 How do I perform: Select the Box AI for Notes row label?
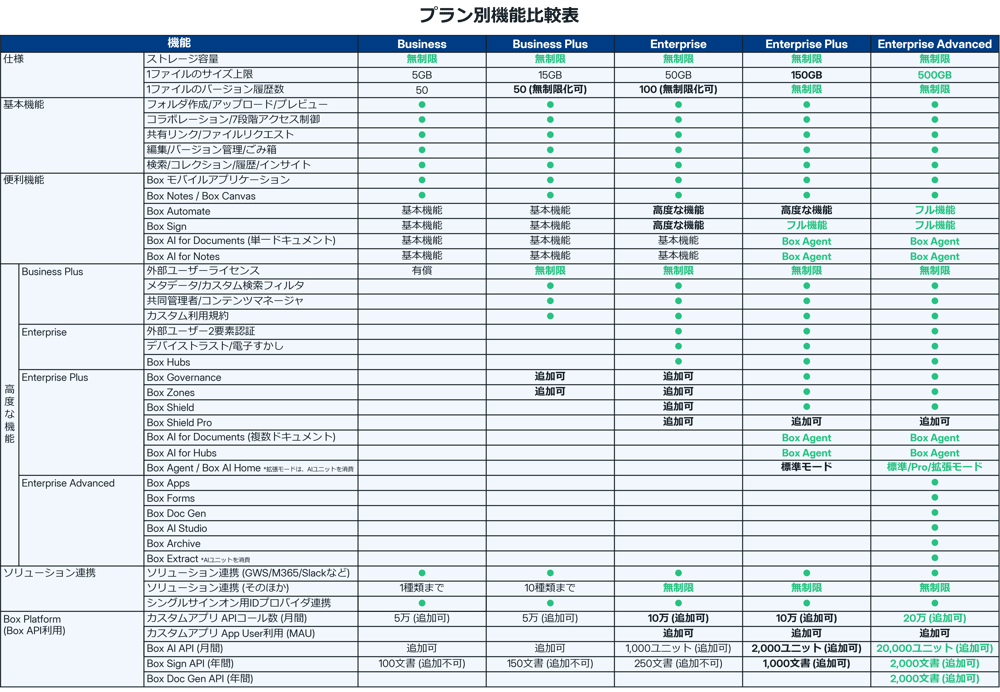(183, 256)
